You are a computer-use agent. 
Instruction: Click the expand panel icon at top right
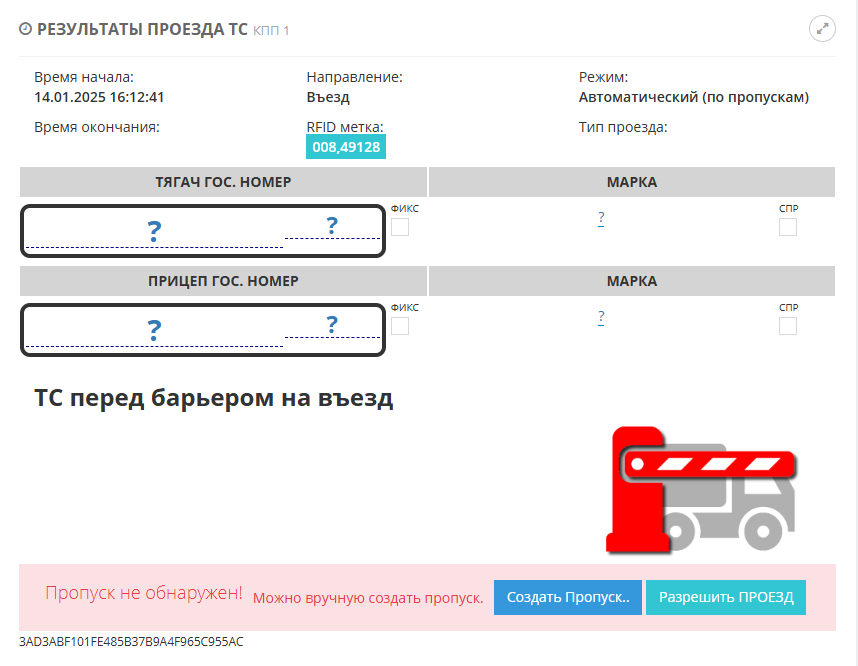pyautogui.click(x=822, y=29)
